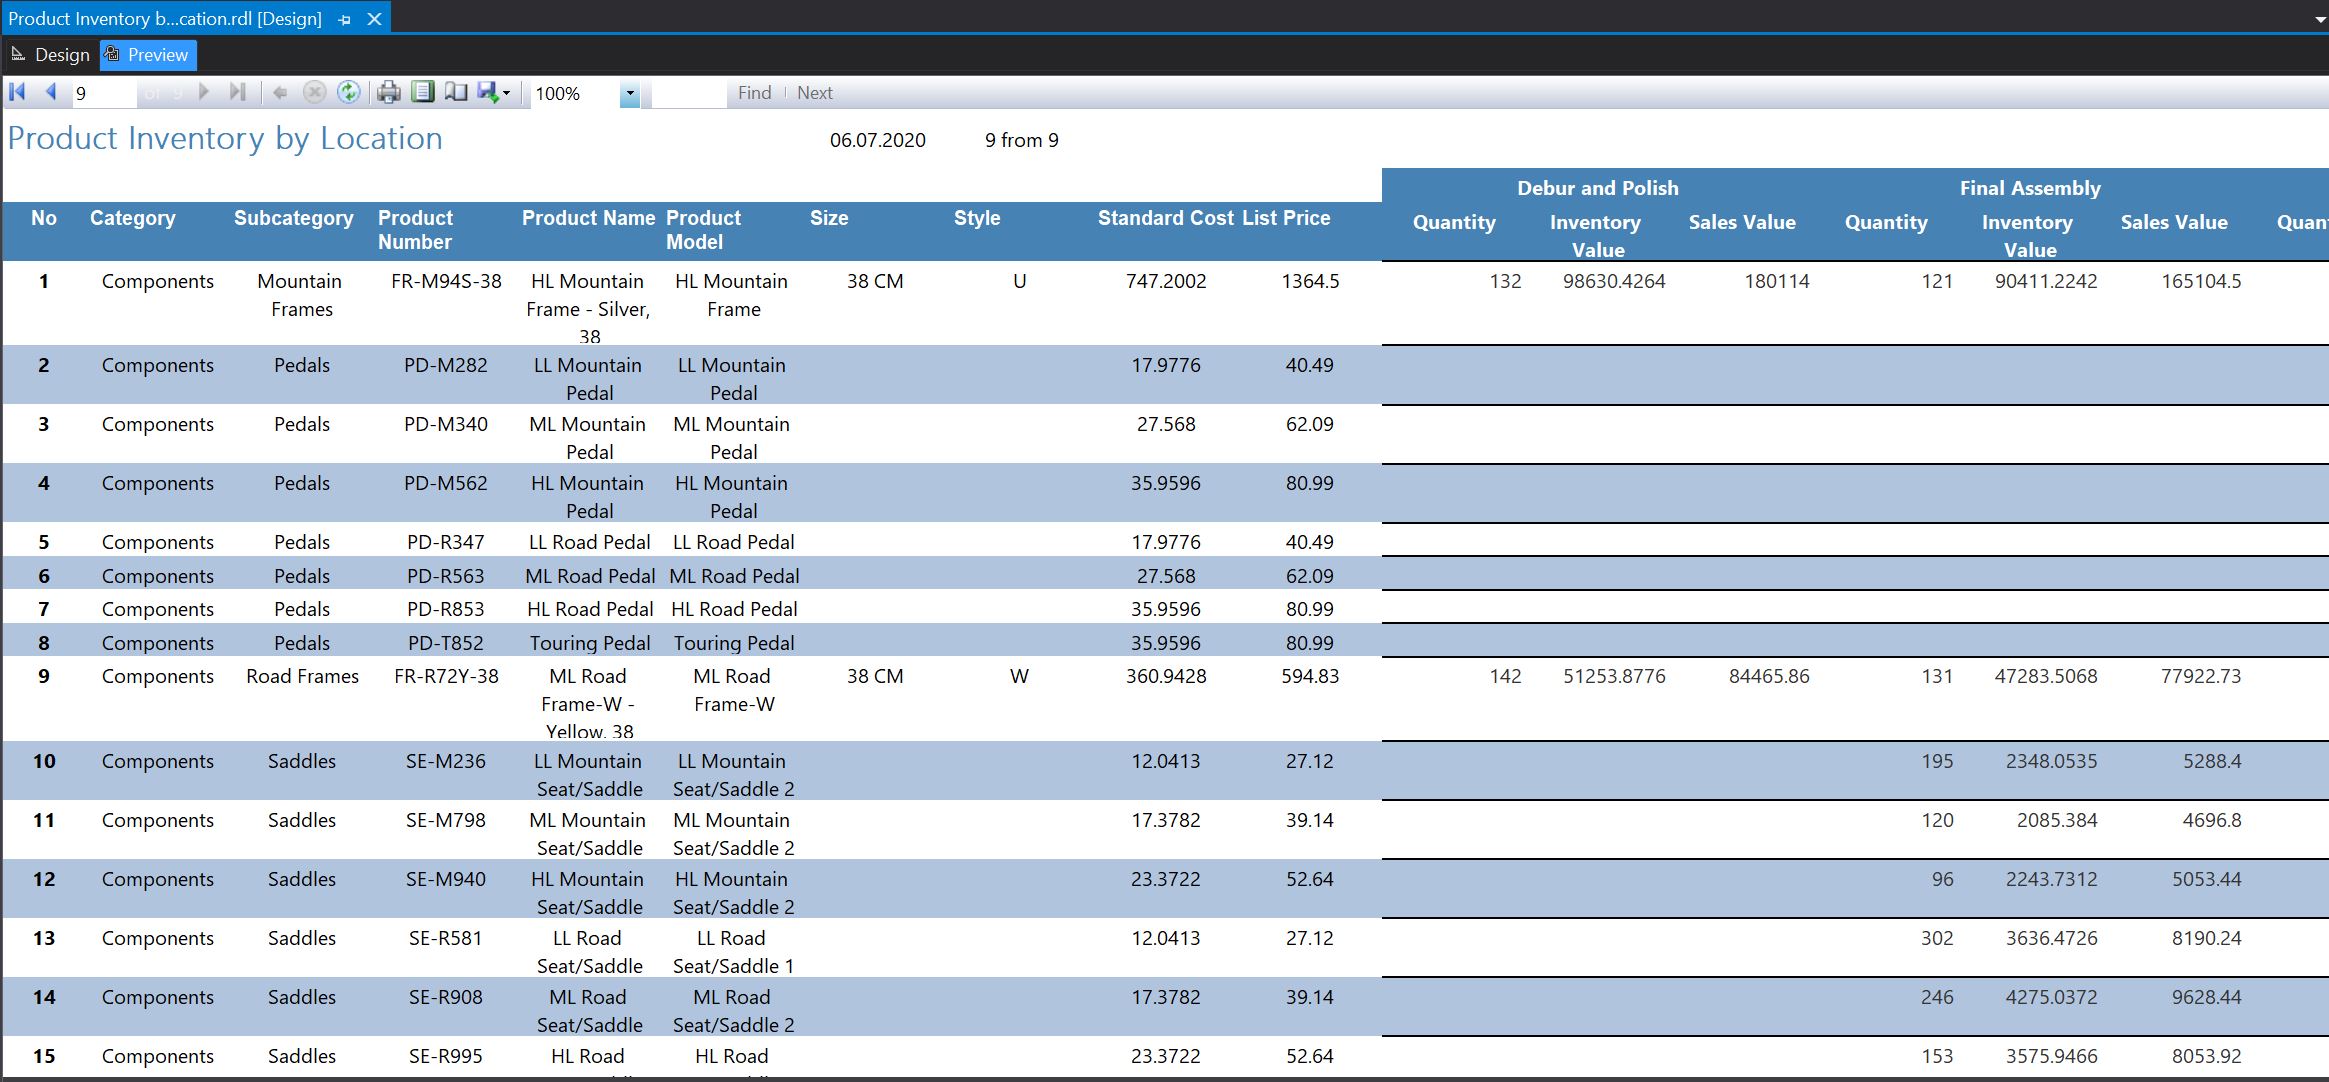Select the Preview toggle button

[x=148, y=55]
